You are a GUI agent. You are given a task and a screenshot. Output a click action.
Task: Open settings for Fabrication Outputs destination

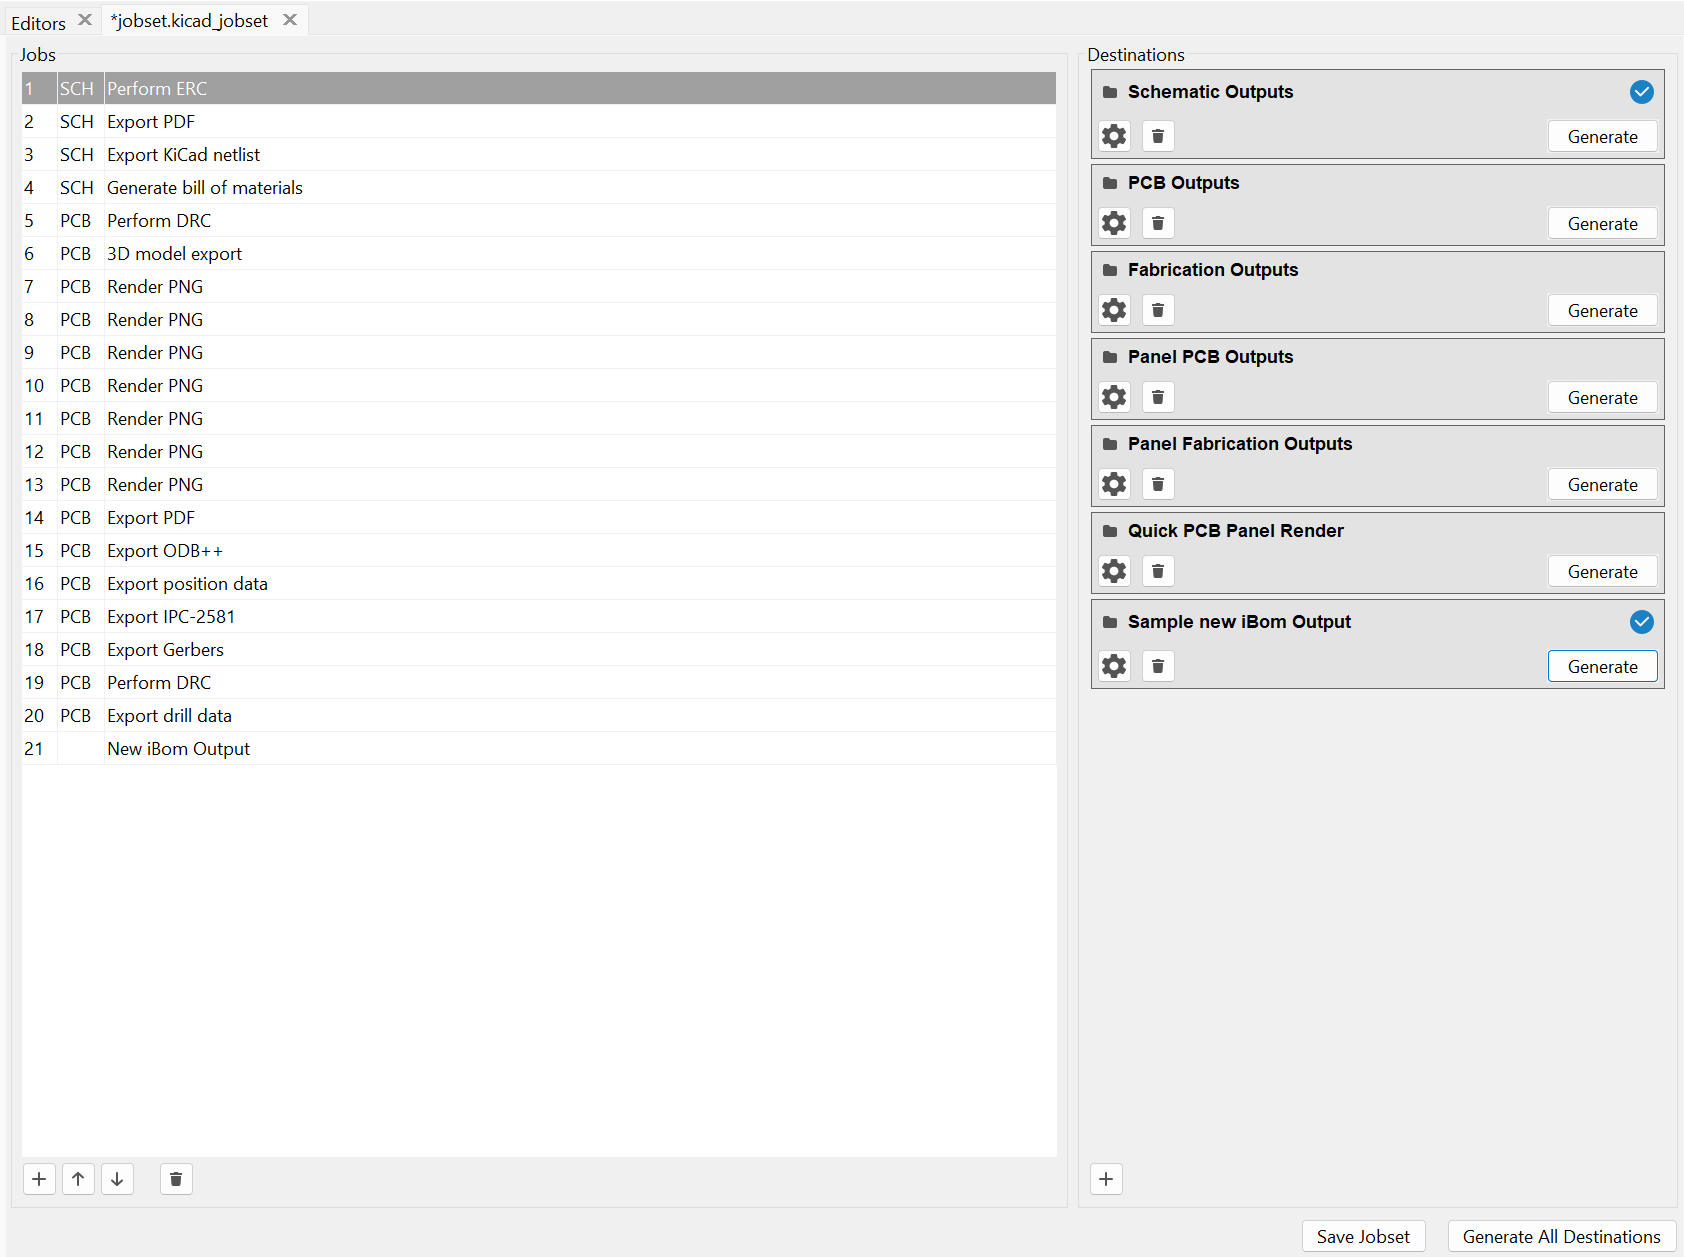point(1114,310)
